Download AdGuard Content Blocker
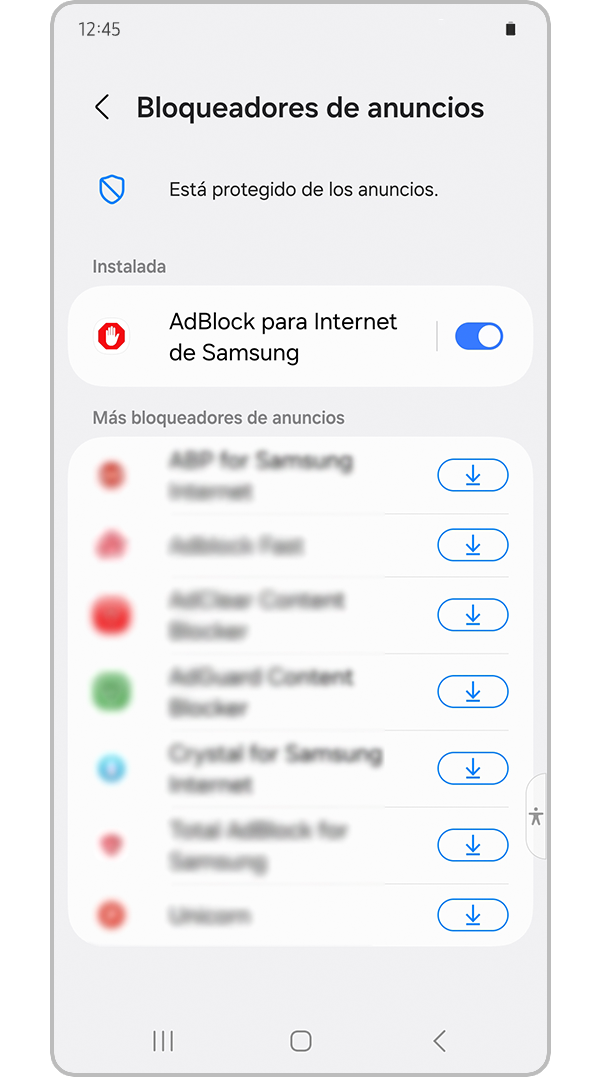Screen dimensions: 600x1077 click(x=473, y=692)
